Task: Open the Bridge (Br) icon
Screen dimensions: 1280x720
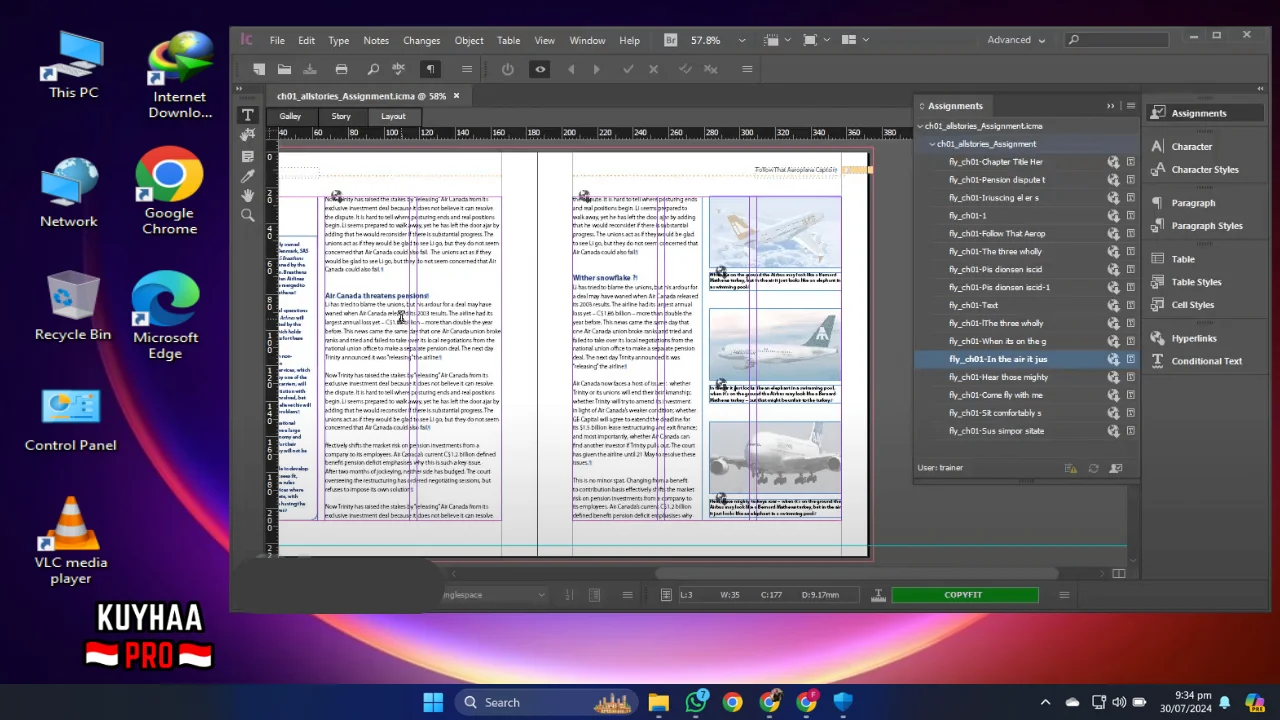Action: [x=670, y=40]
